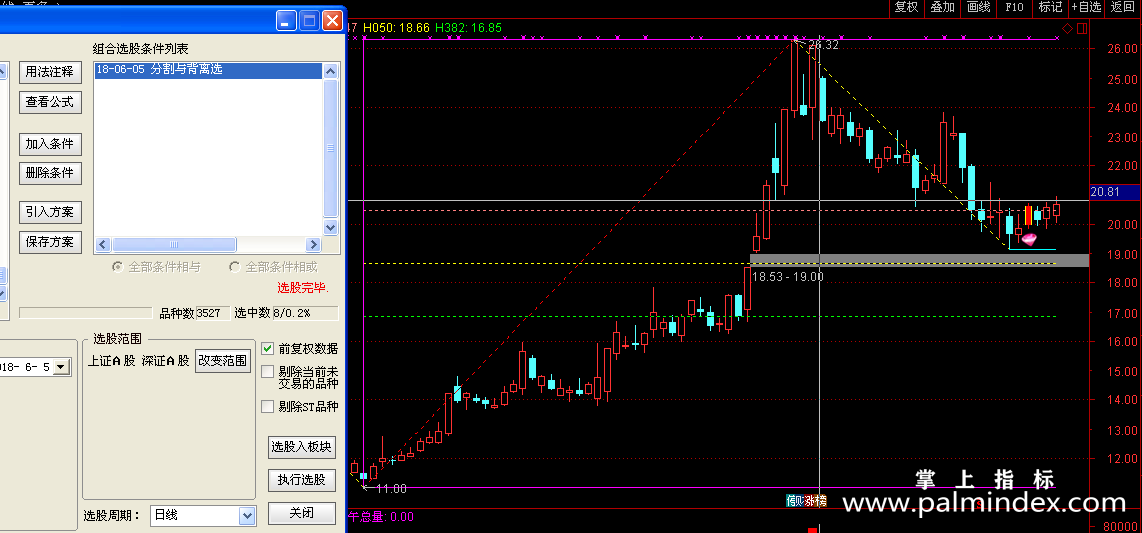Click the 涨榜 tag at chart bottom

click(x=815, y=500)
